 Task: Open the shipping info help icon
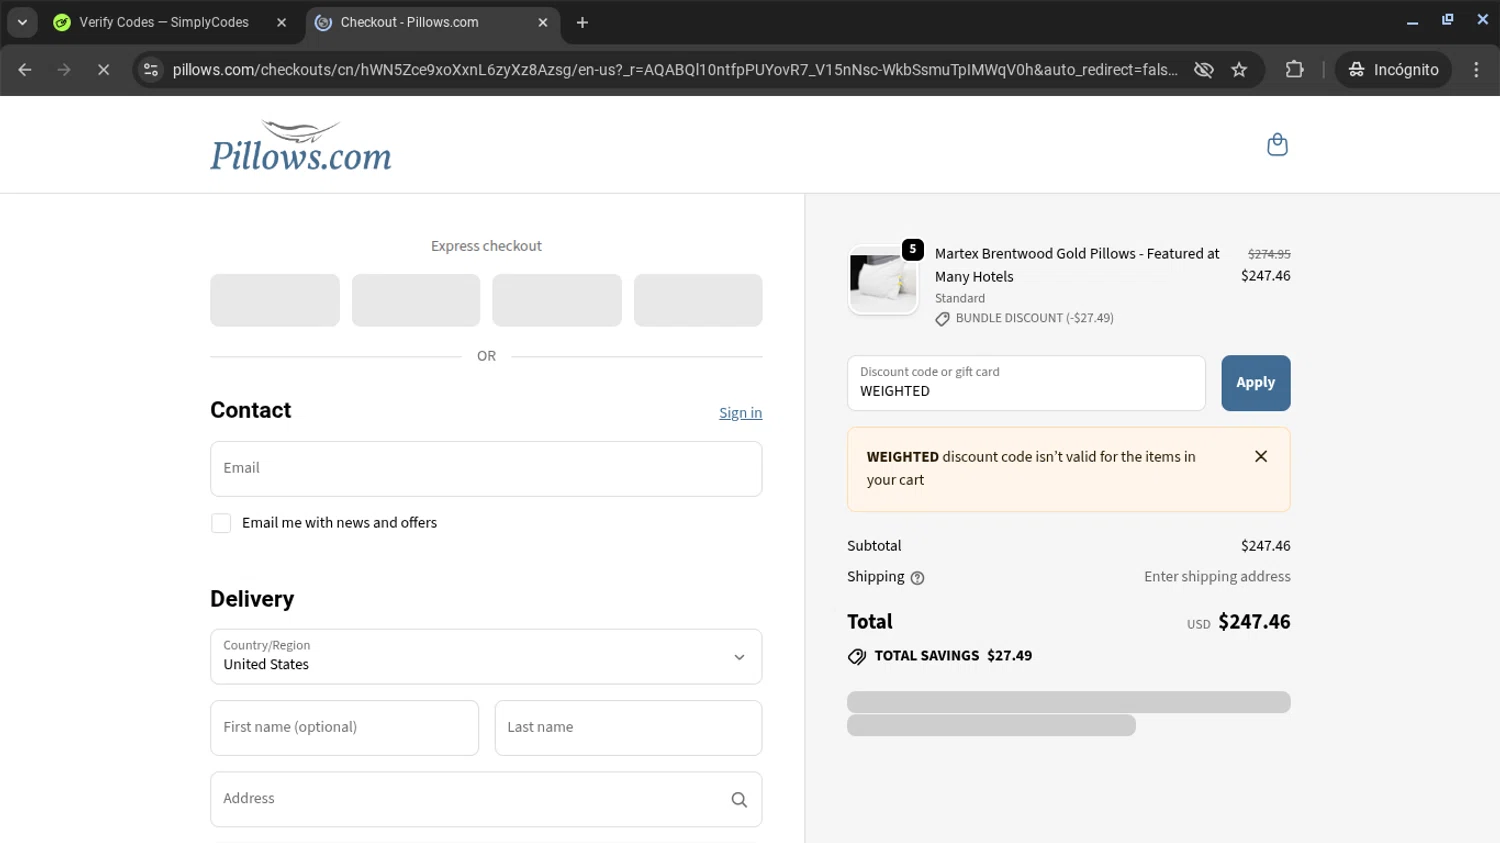click(x=918, y=578)
